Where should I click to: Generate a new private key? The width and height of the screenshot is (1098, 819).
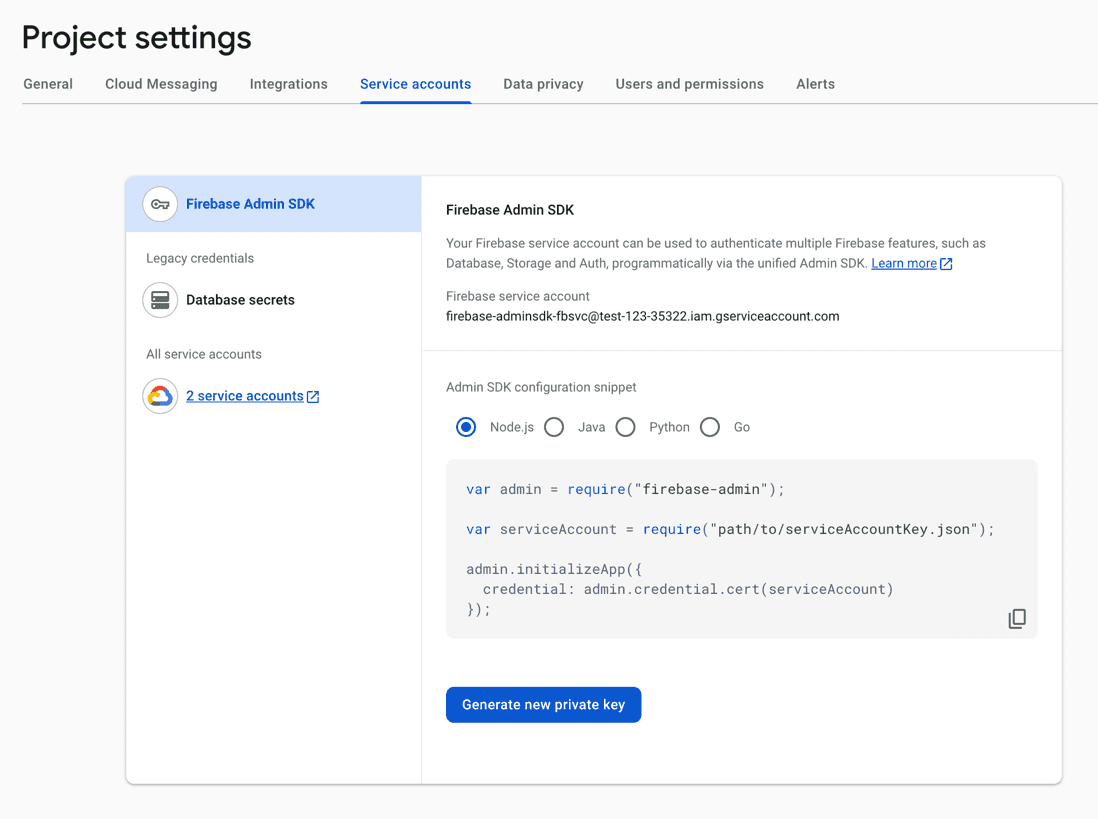pos(543,704)
